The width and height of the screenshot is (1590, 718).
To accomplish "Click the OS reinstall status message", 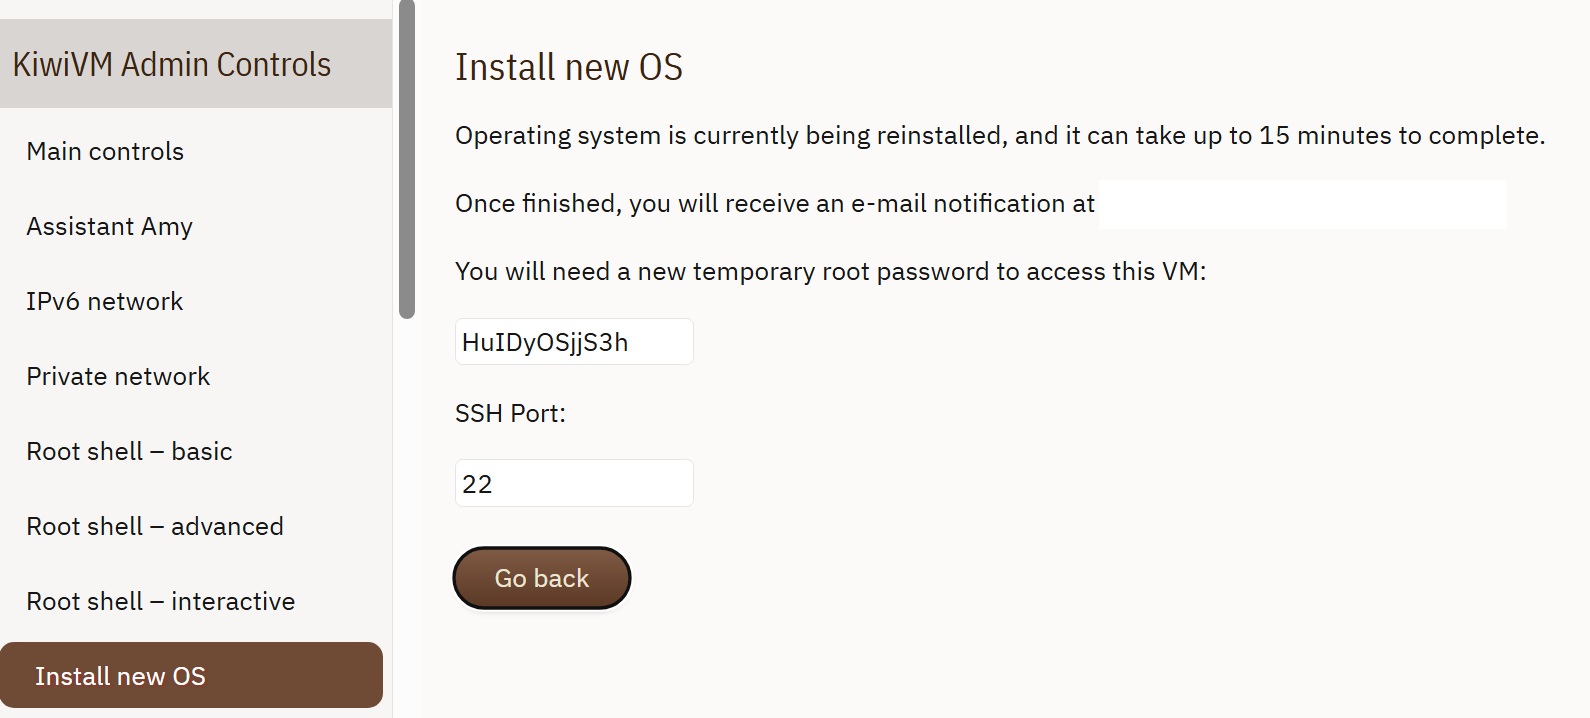I will 1000,136.
